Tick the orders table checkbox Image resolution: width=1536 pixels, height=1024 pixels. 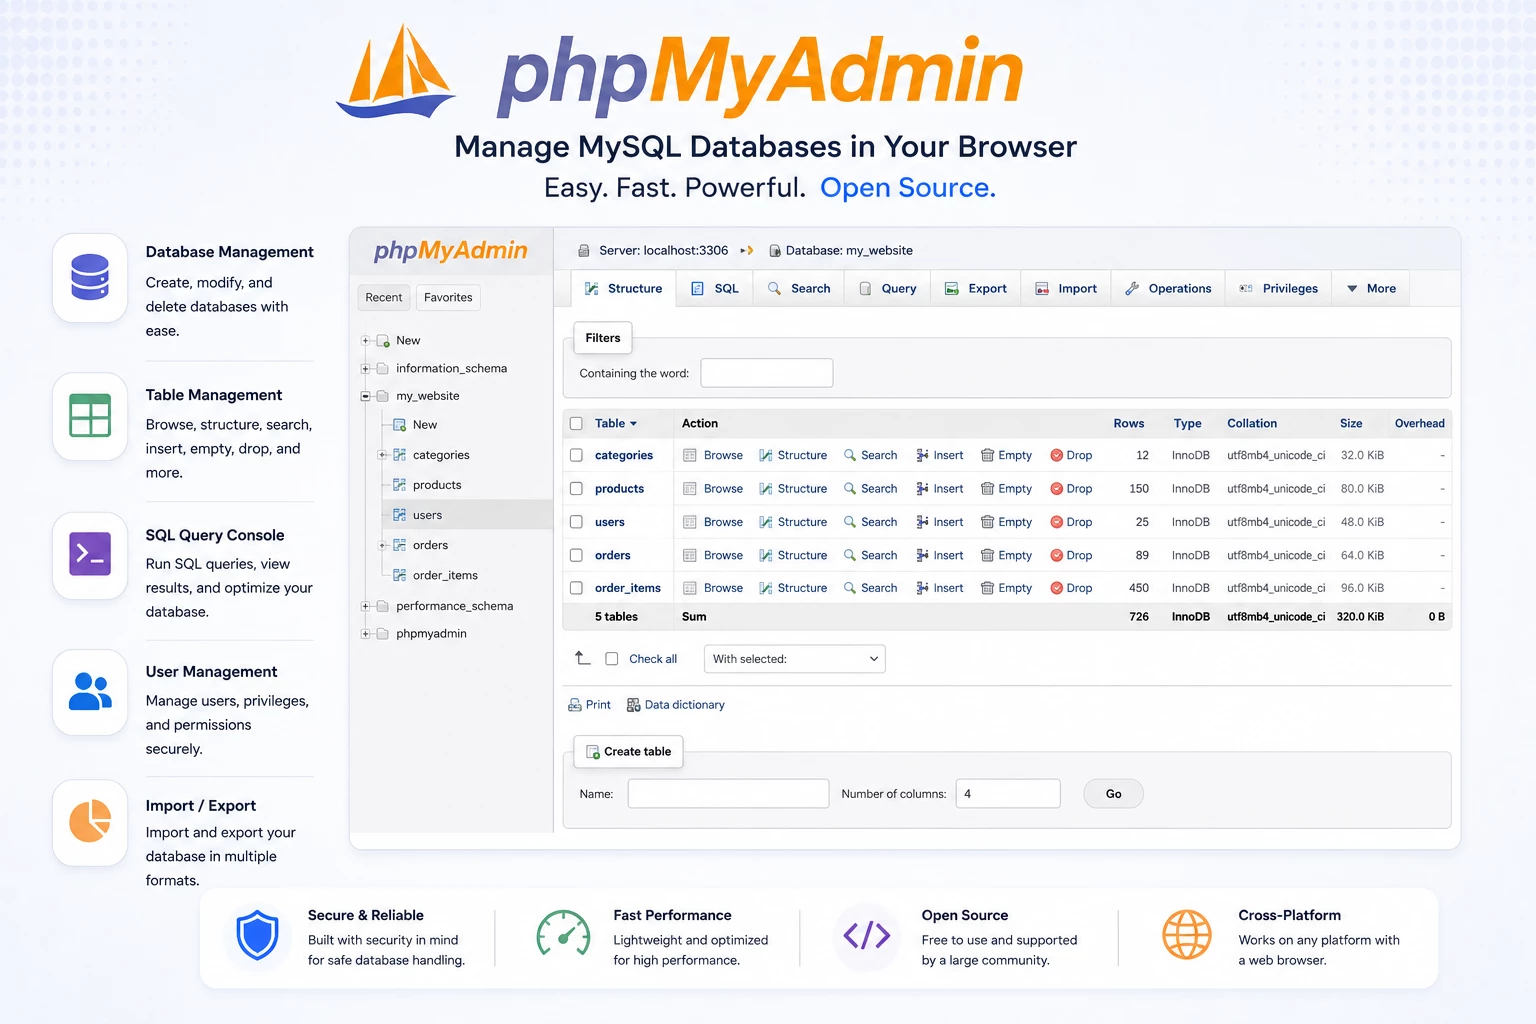[576, 555]
